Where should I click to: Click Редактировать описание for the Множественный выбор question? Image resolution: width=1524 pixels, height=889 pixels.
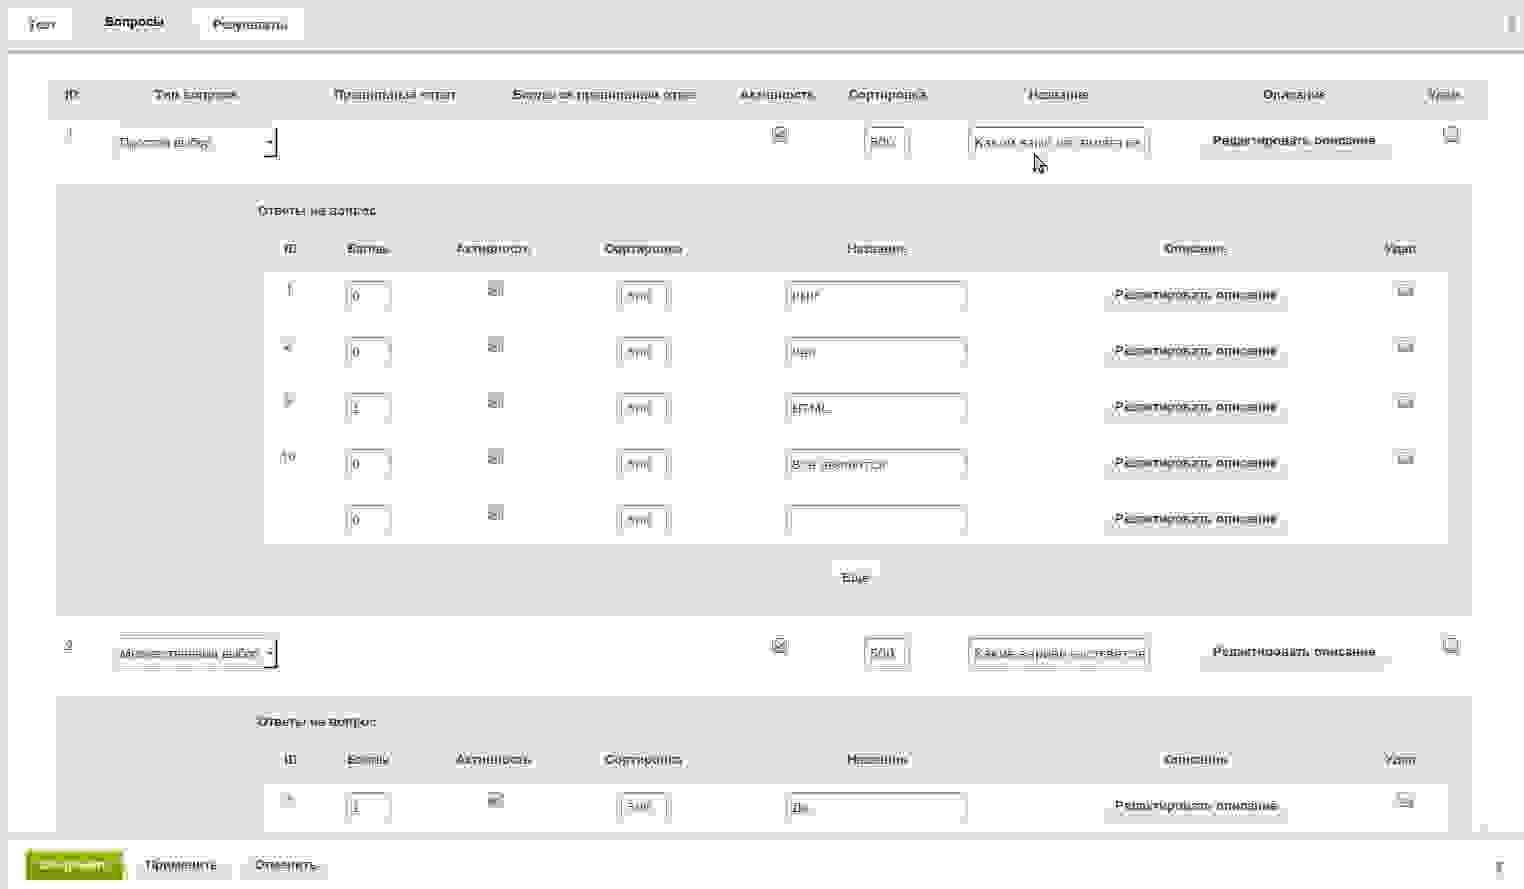click(1294, 652)
